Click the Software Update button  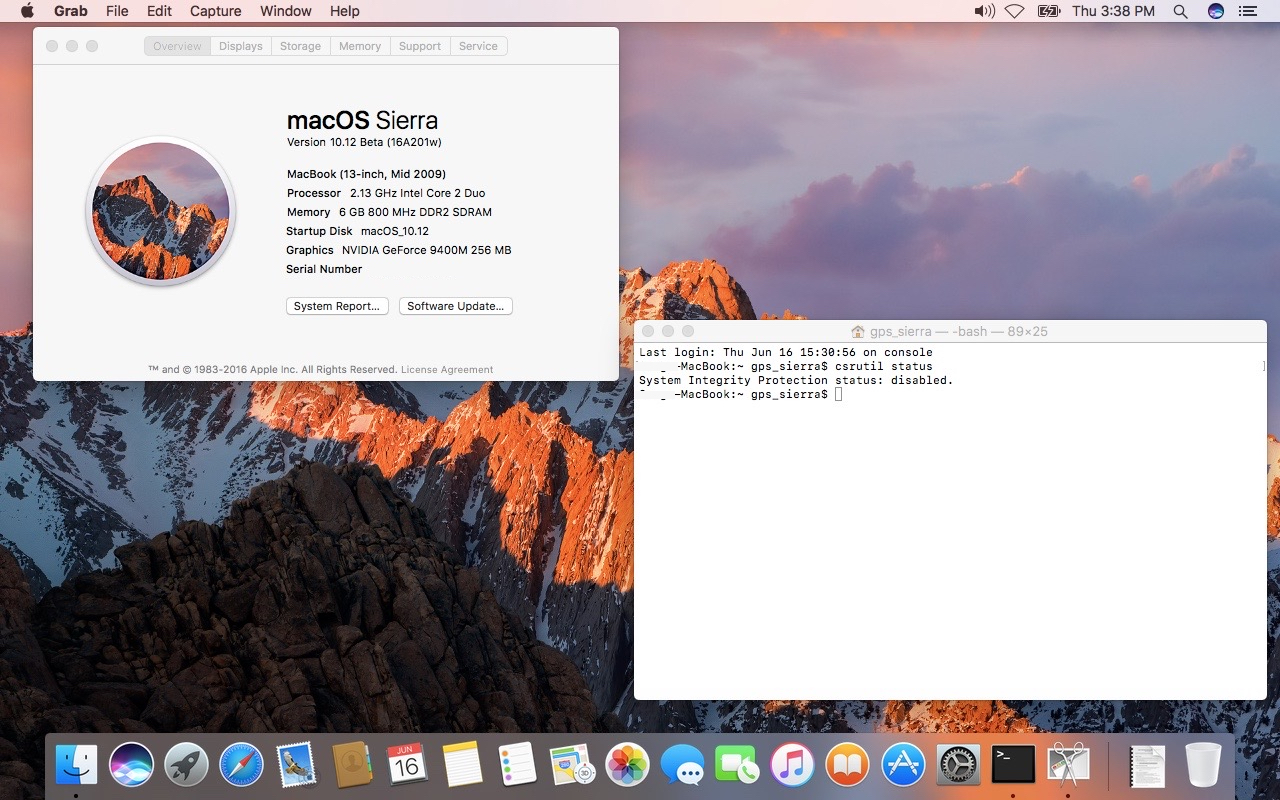tap(456, 306)
